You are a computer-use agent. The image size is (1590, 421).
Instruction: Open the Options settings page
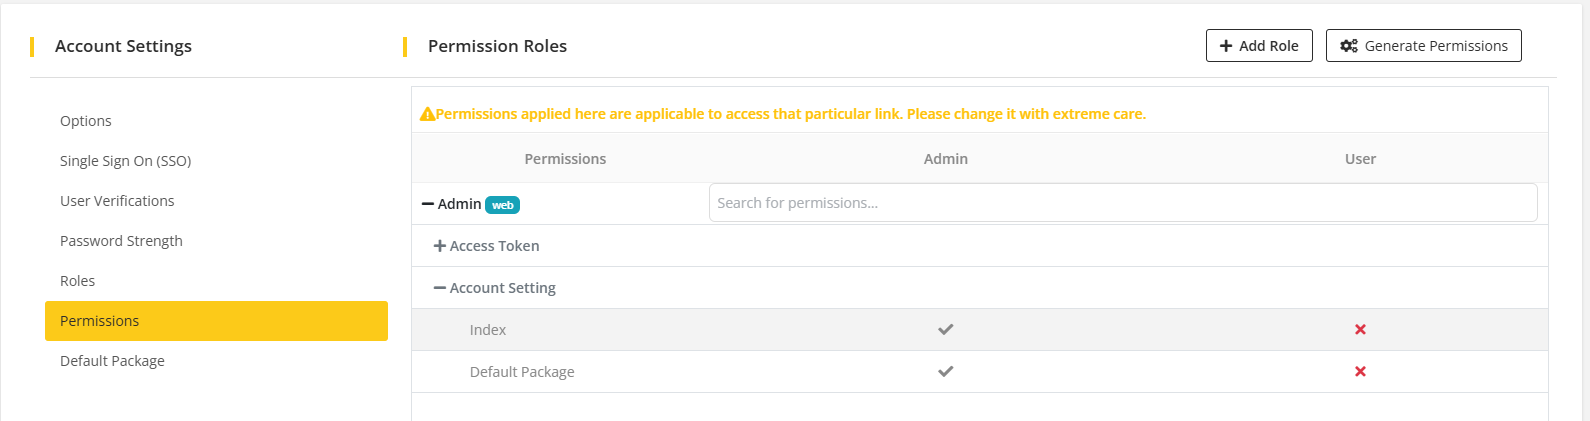tap(86, 121)
